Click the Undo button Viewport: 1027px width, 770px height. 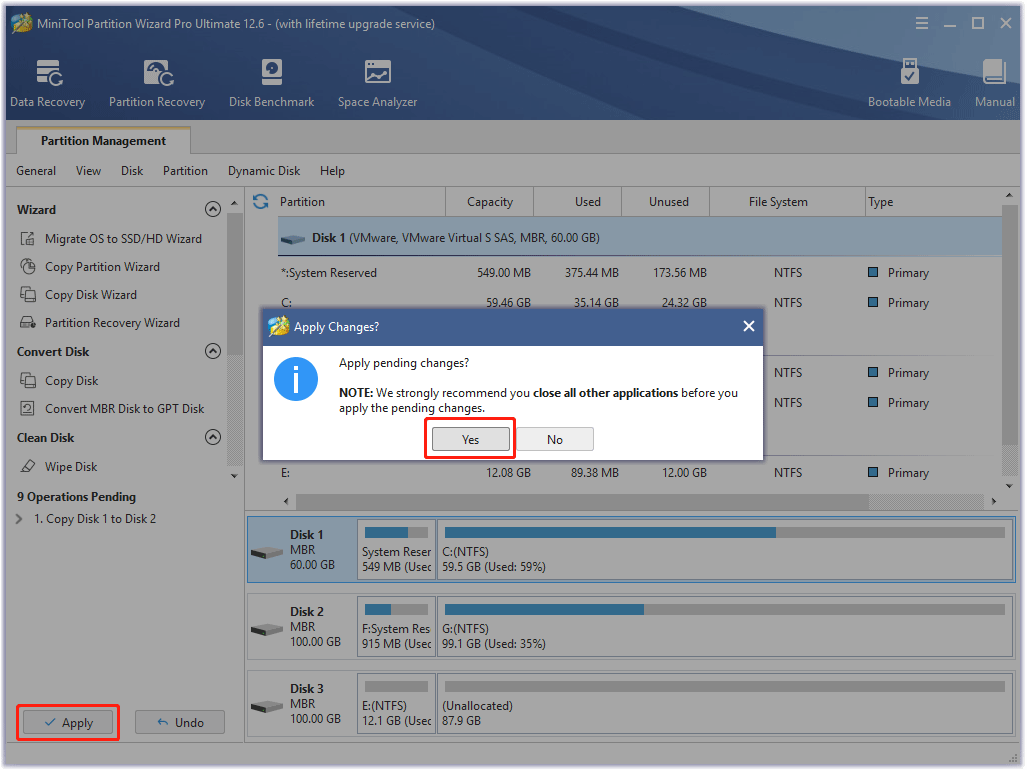[x=180, y=723]
